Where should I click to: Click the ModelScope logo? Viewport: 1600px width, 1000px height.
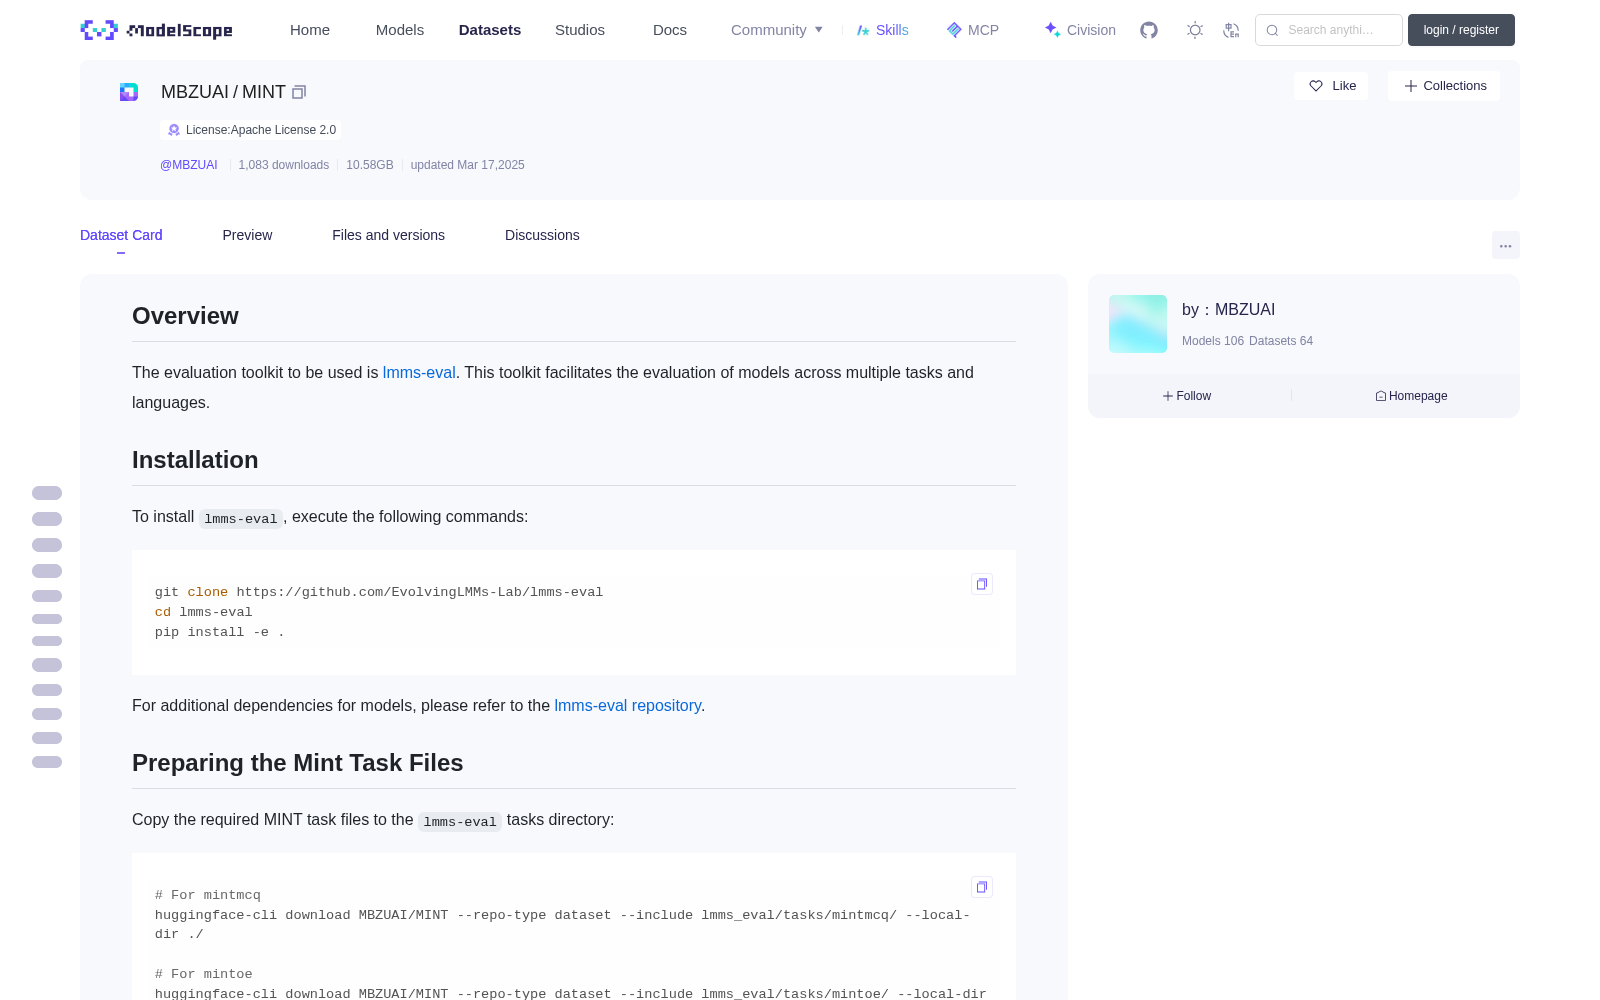pos(157,30)
